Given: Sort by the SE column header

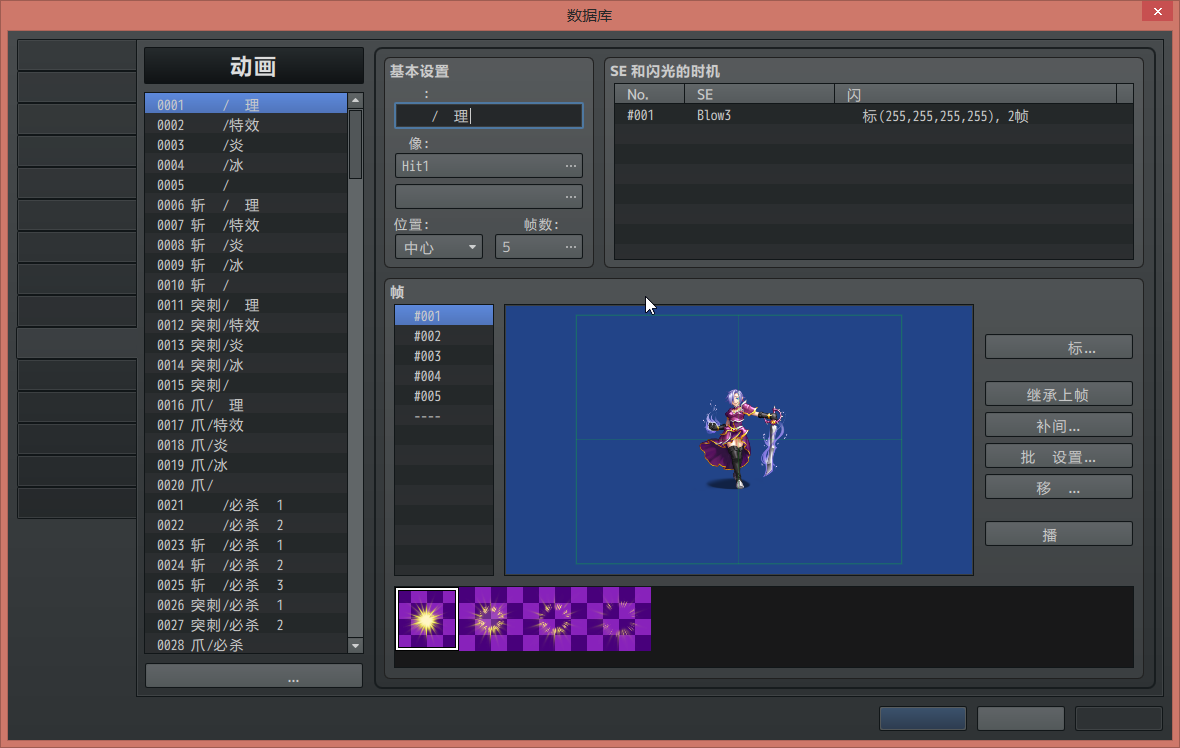Looking at the screenshot, I should tap(759, 94).
